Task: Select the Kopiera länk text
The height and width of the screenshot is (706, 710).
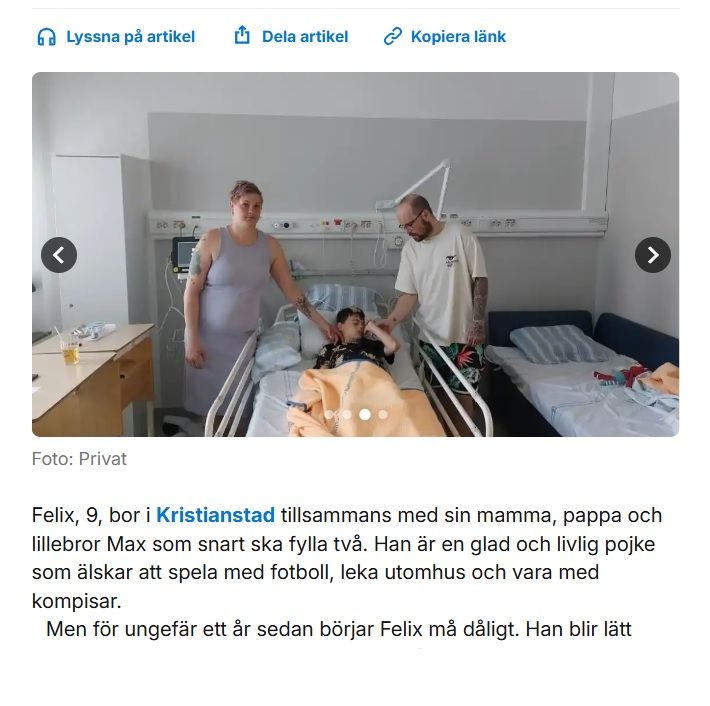Action: click(x=458, y=37)
